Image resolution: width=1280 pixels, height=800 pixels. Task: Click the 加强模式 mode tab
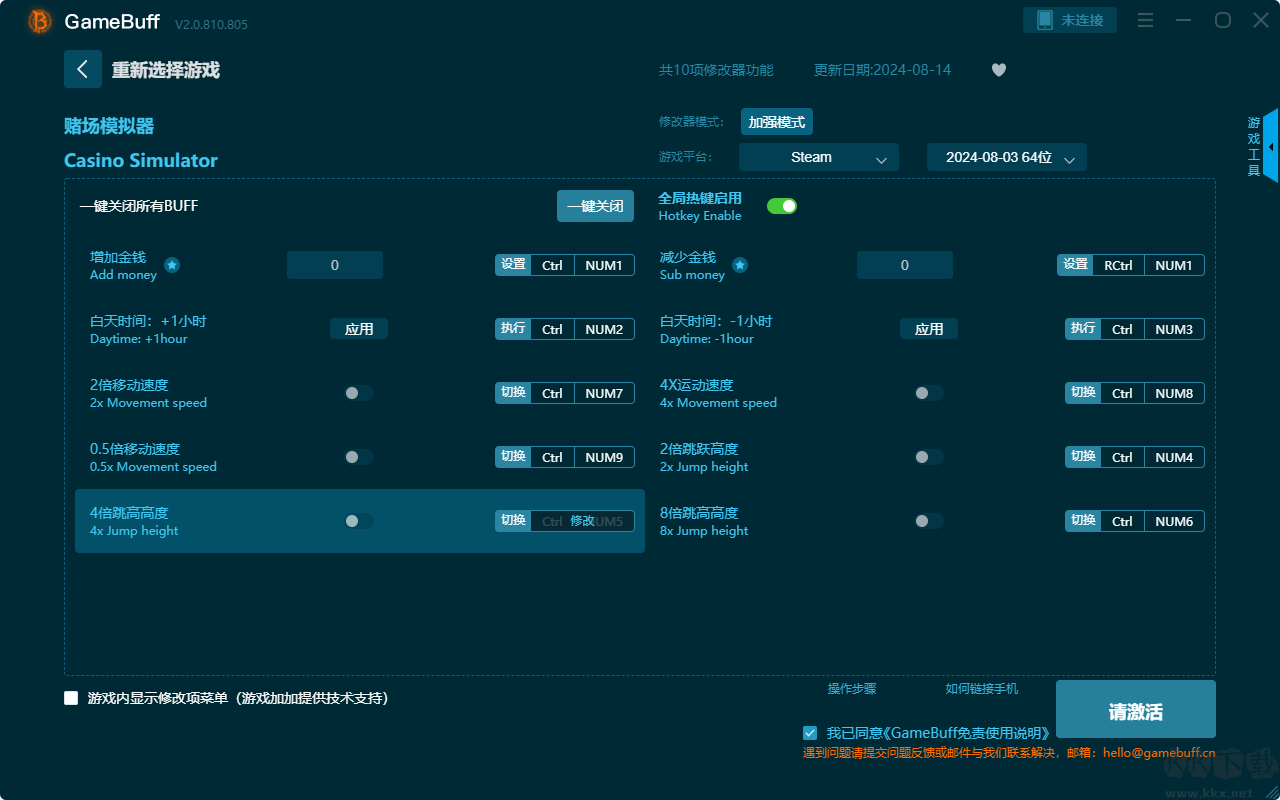point(776,122)
